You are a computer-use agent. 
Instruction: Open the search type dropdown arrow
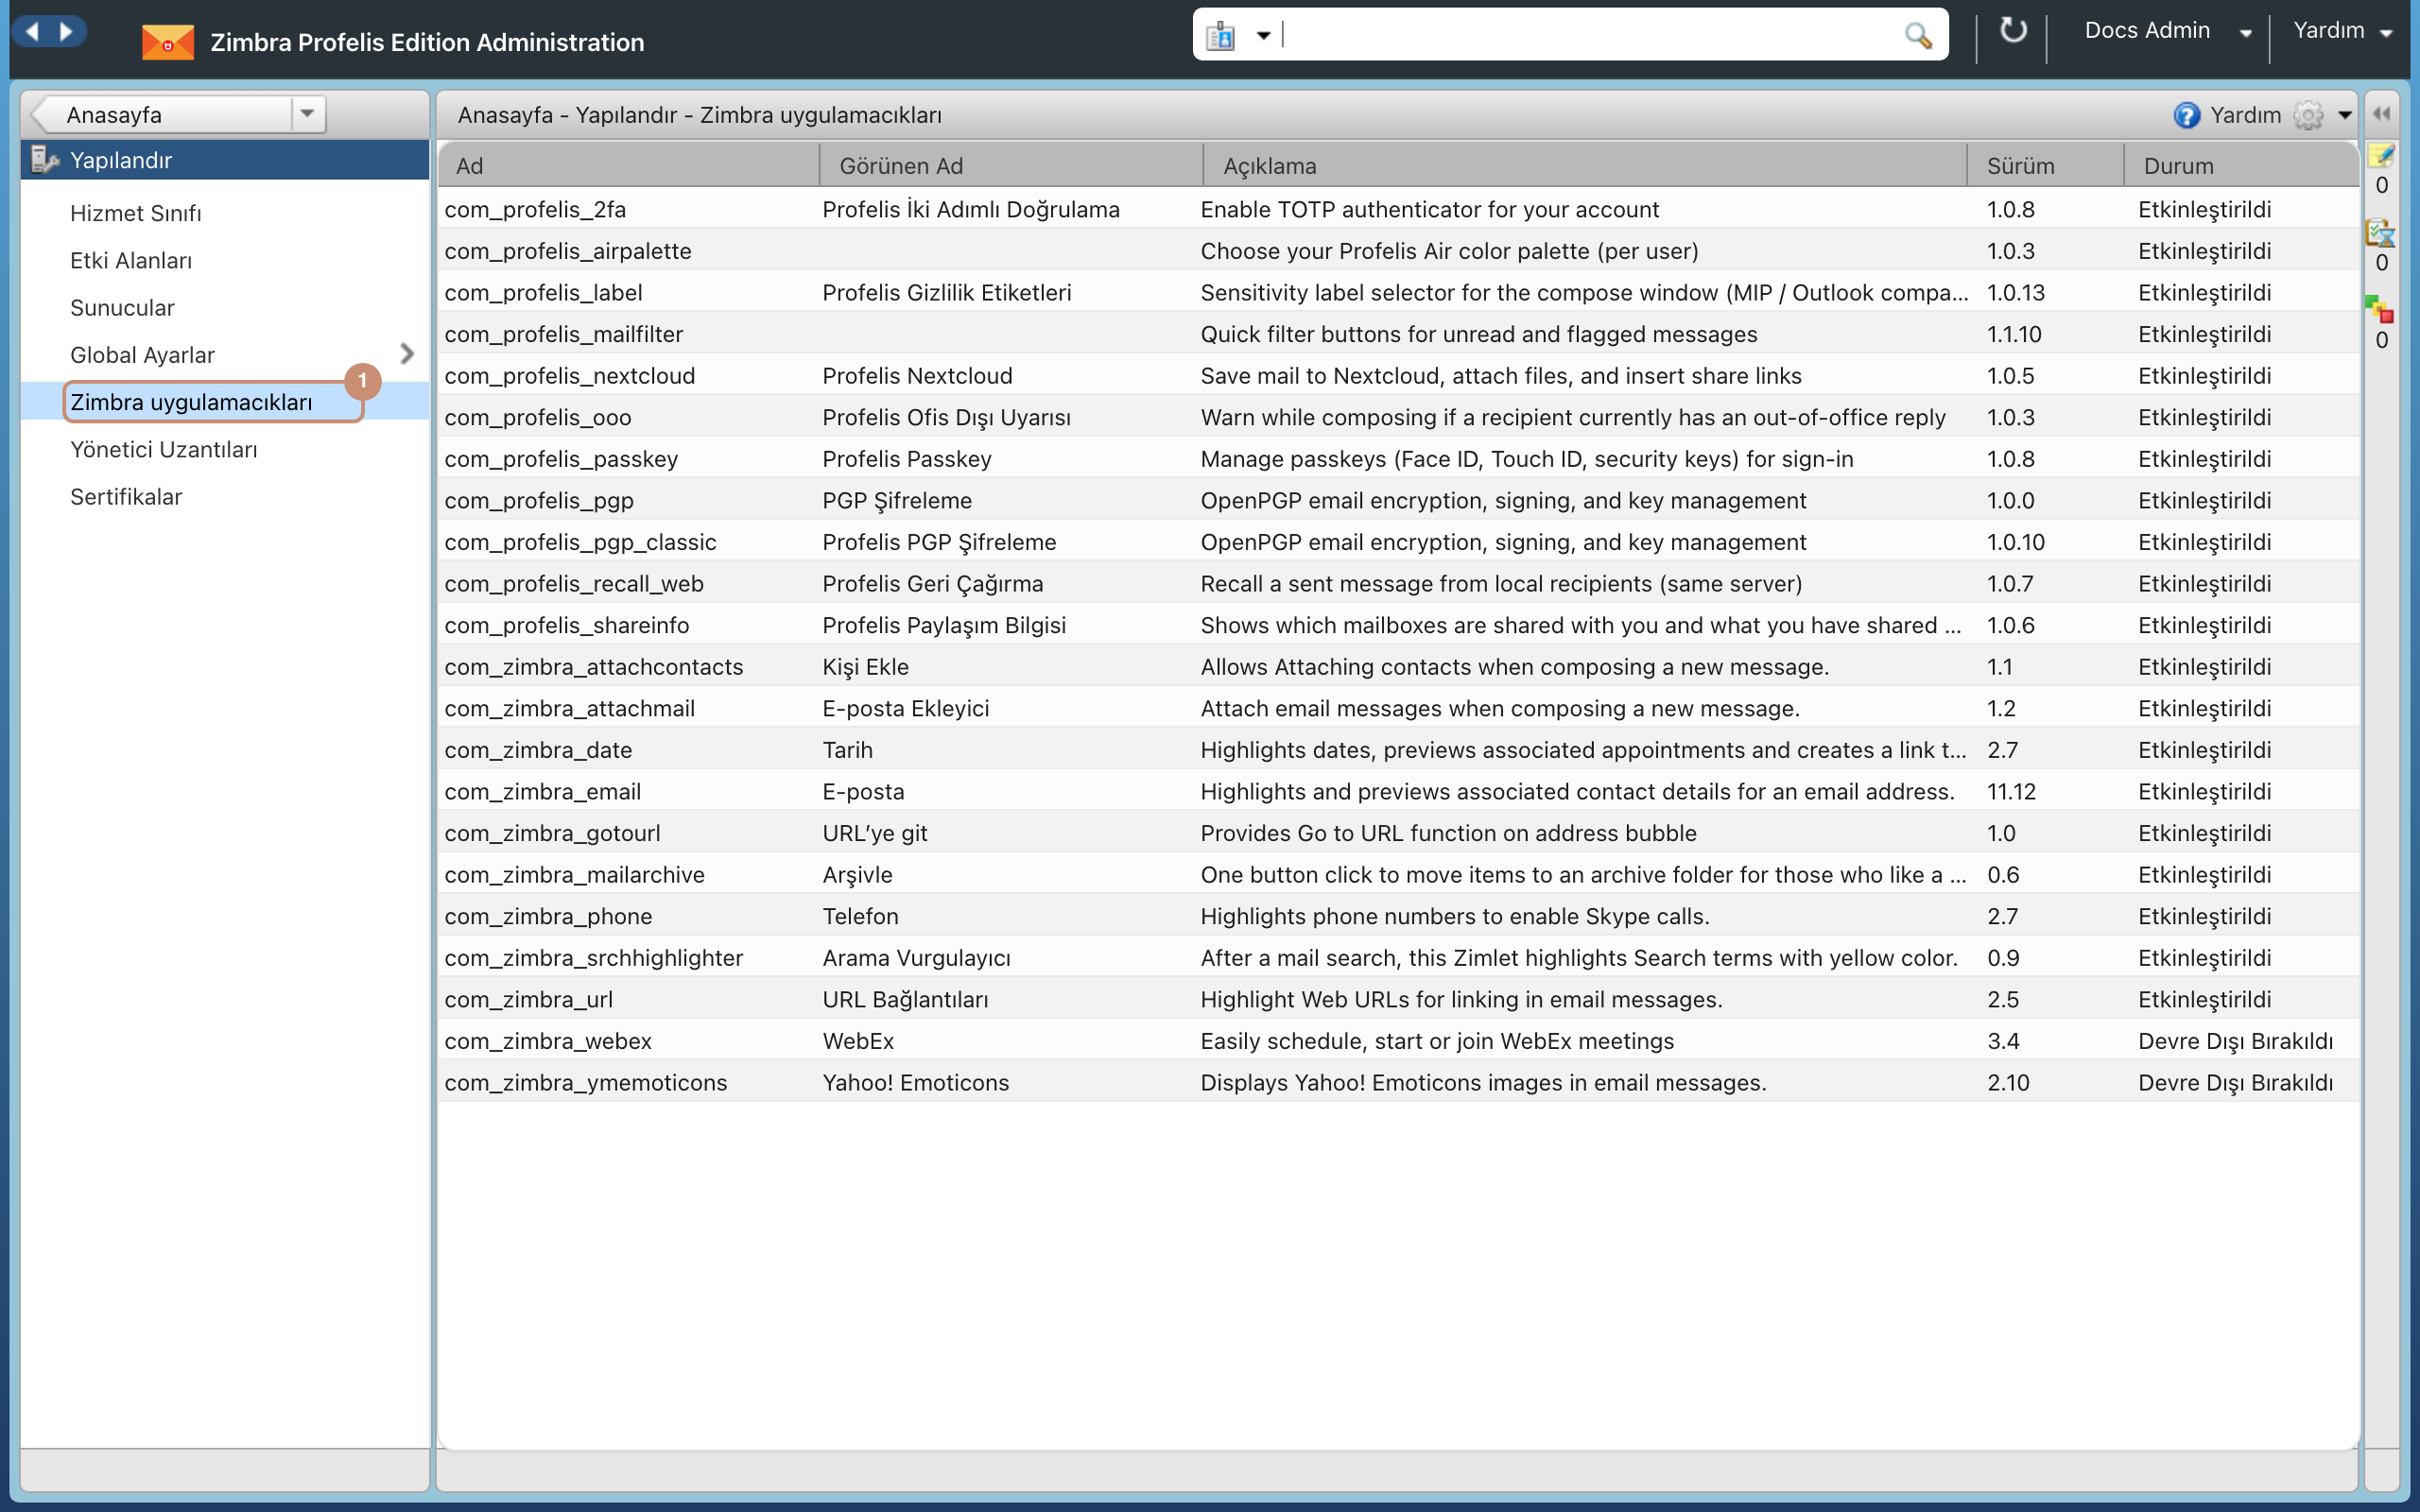tap(1264, 36)
